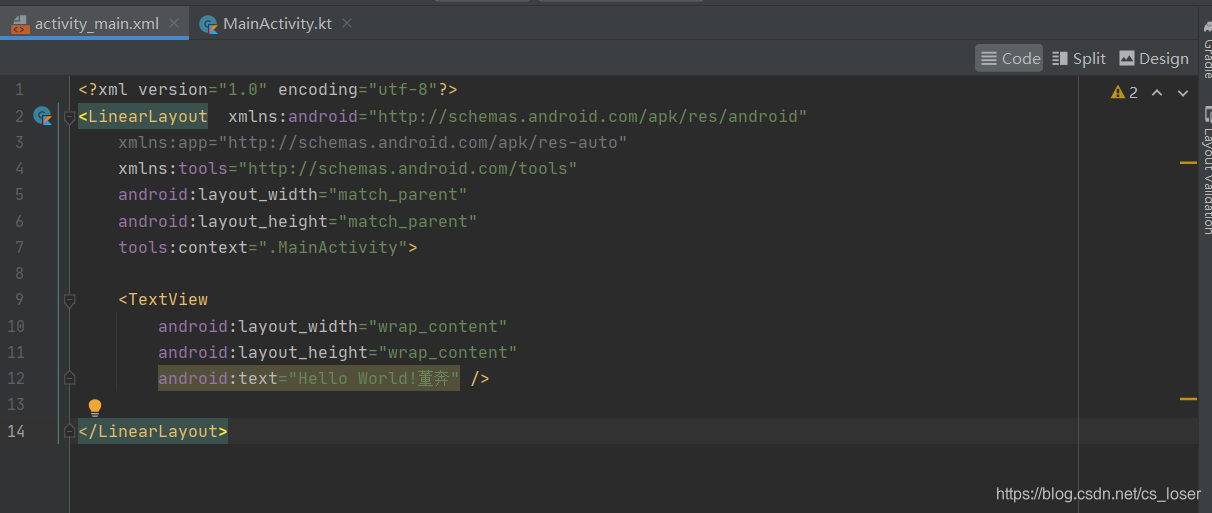Click ".MainActivity" value on line 7
The width and height of the screenshot is (1212, 513).
(x=333, y=247)
